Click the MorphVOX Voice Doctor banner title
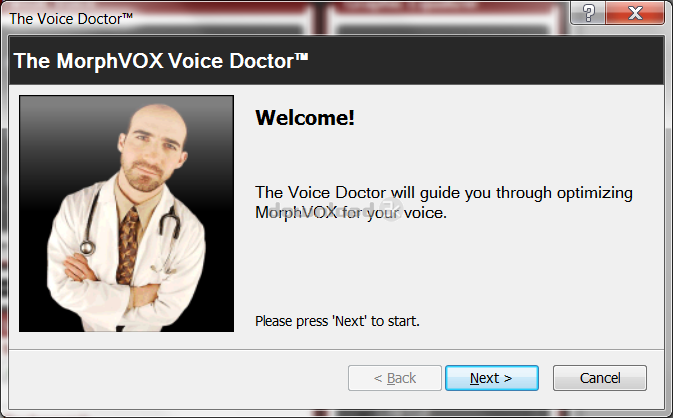 coord(161,61)
